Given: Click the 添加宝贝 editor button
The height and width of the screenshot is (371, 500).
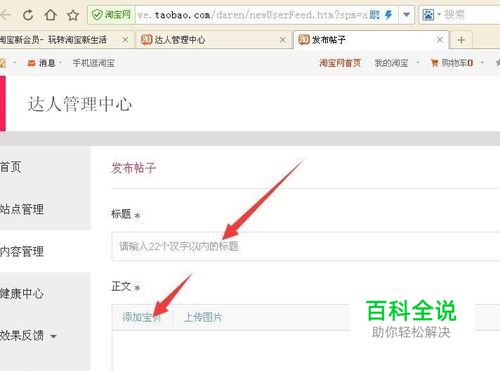Looking at the screenshot, I should 141,317.
